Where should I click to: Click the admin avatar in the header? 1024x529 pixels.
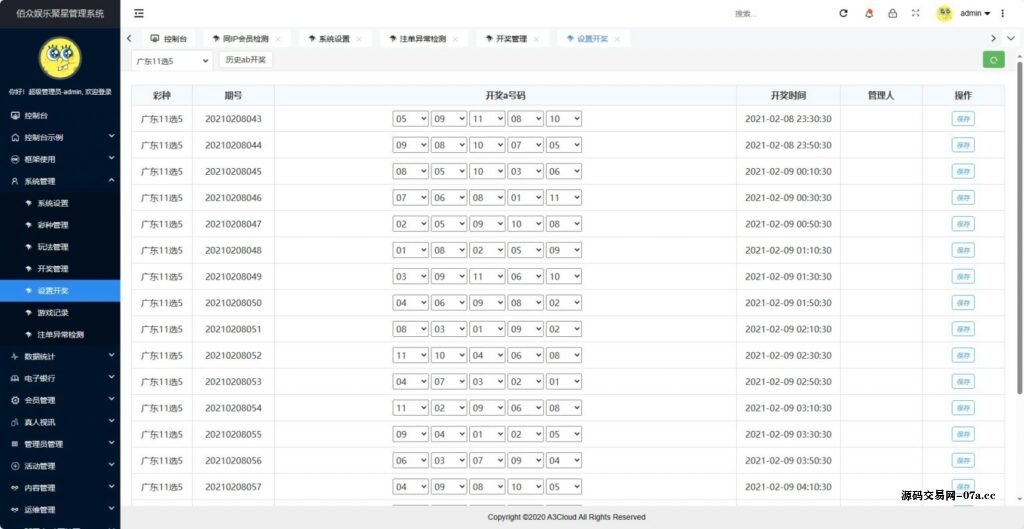(944, 13)
